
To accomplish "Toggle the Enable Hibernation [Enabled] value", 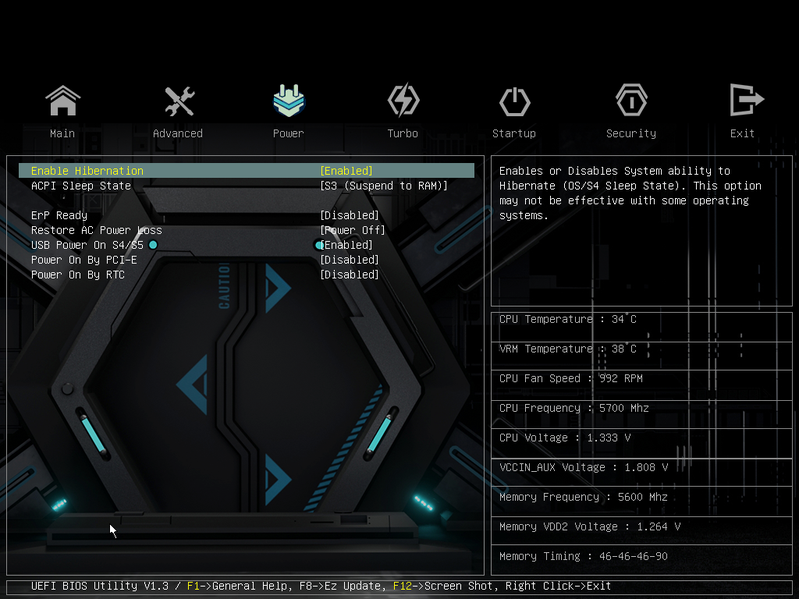I will pyautogui.click(x=347, y=171).
